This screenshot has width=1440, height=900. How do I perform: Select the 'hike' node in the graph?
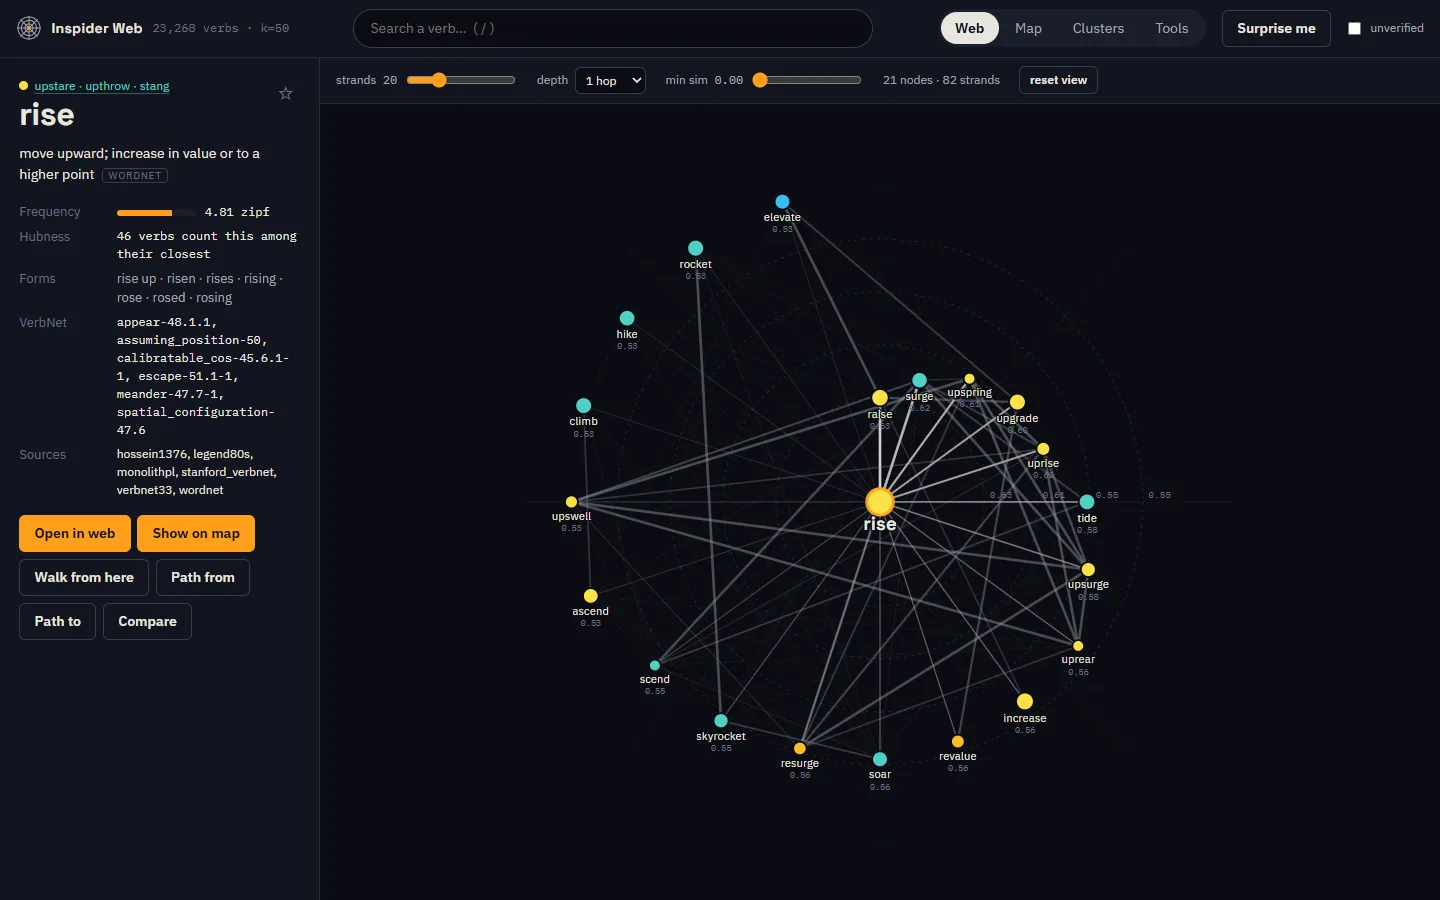(627, 318)
